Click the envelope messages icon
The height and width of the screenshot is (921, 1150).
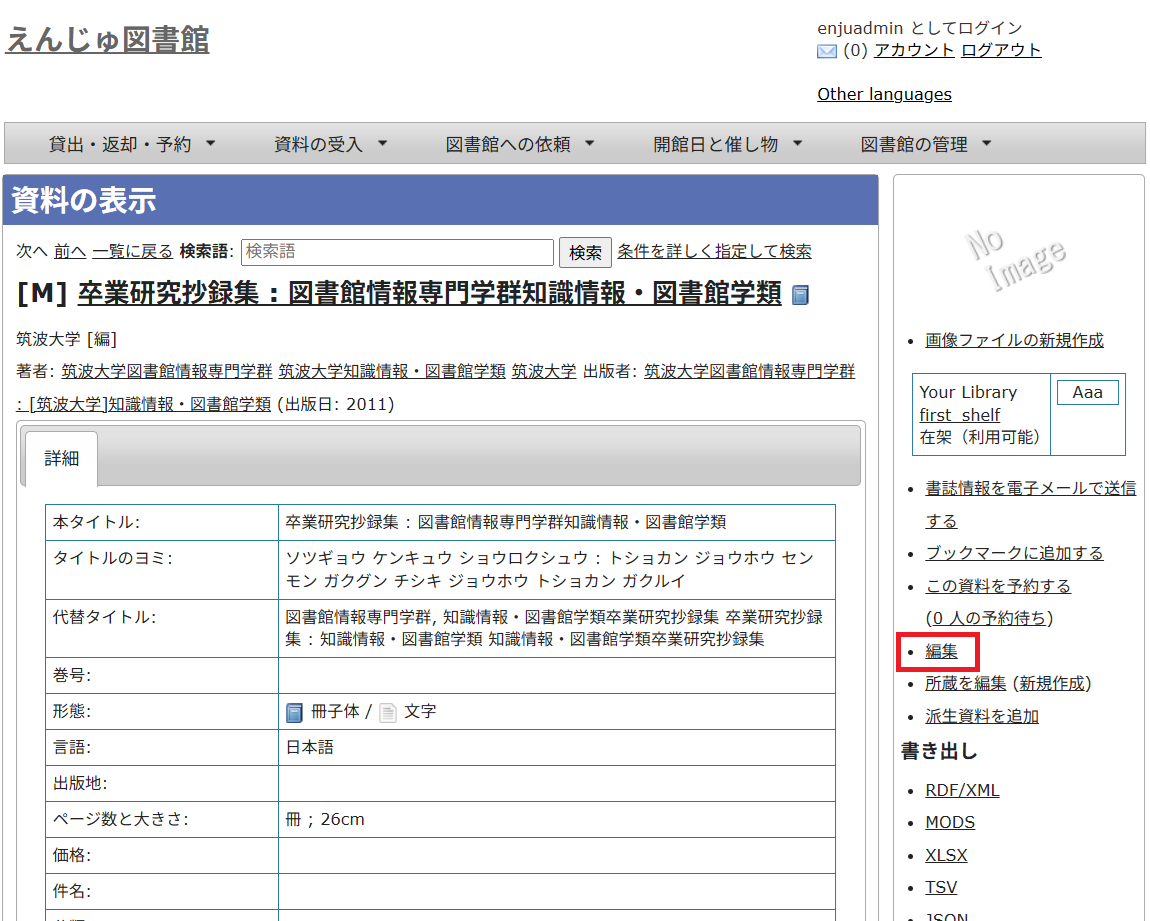[827, 51]
